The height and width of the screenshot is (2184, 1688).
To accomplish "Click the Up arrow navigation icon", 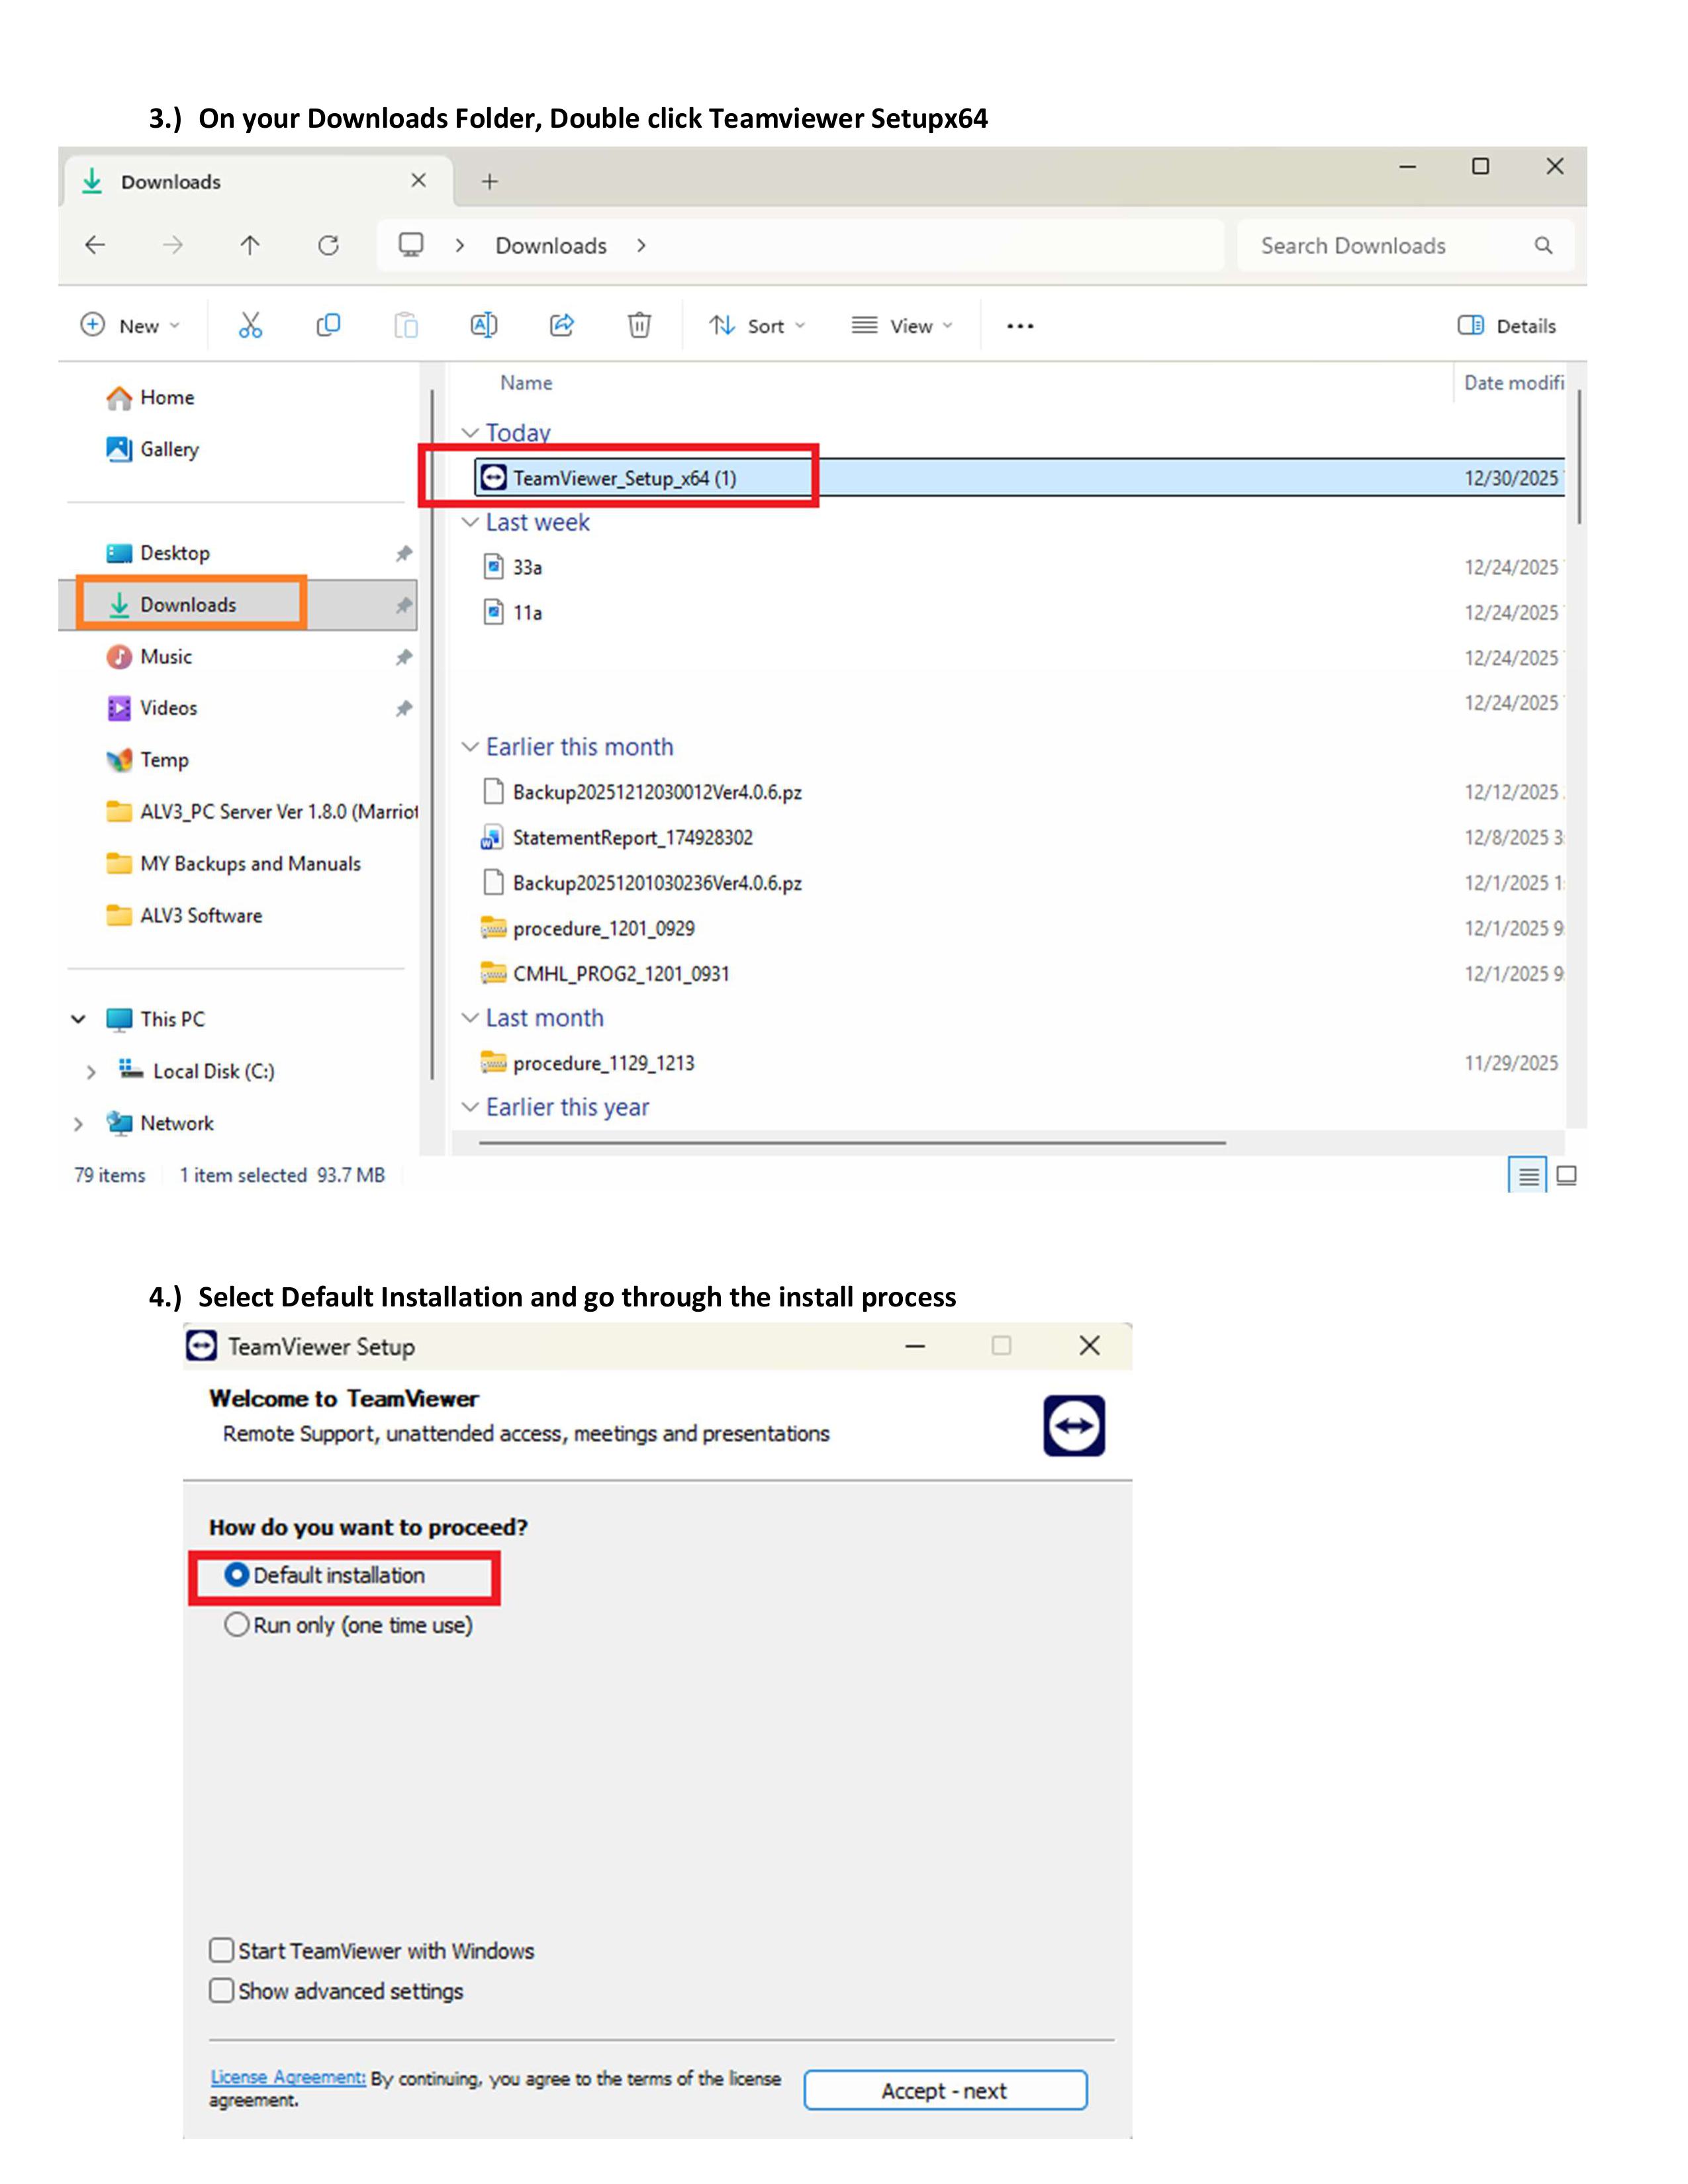I will (x=250, y=245).
